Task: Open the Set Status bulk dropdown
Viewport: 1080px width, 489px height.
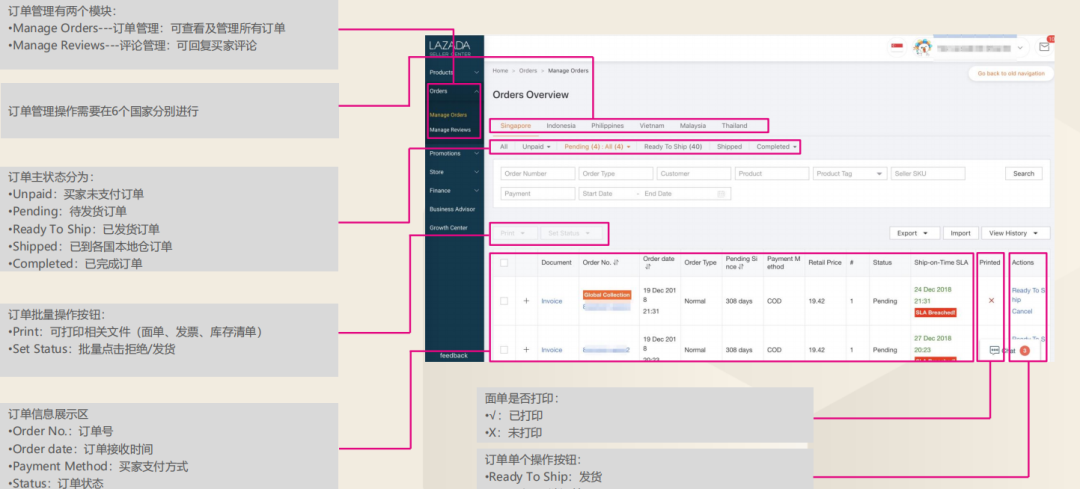Action: (x=570, y=233)
